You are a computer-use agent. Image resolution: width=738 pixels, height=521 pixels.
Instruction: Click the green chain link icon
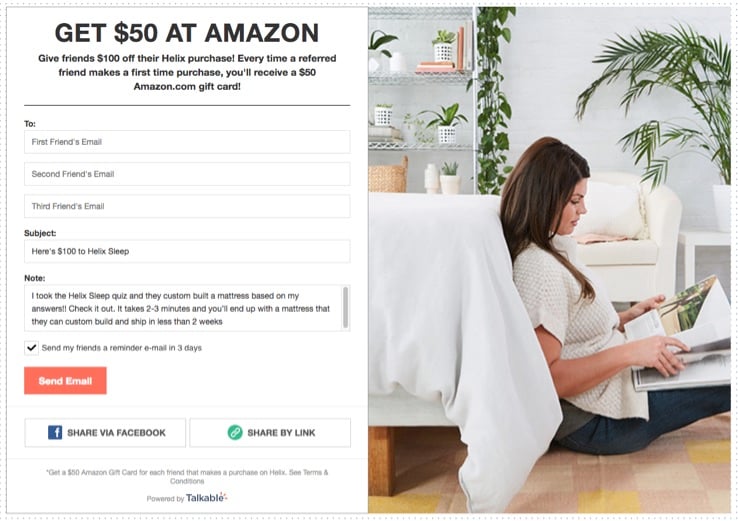coord(234,432)
